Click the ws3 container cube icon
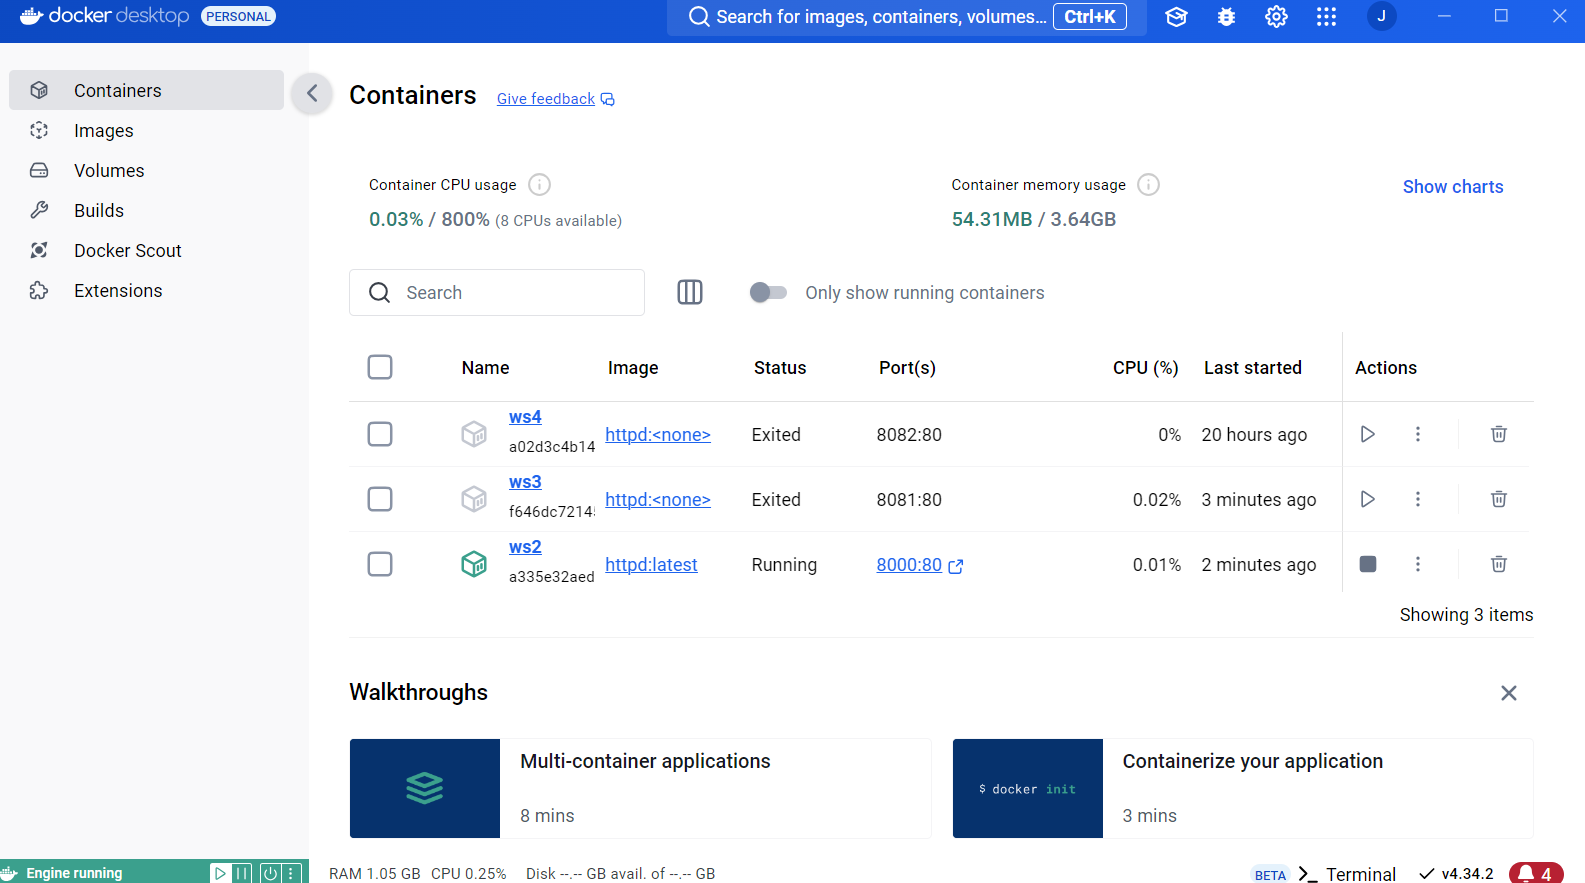 point(474,499)
